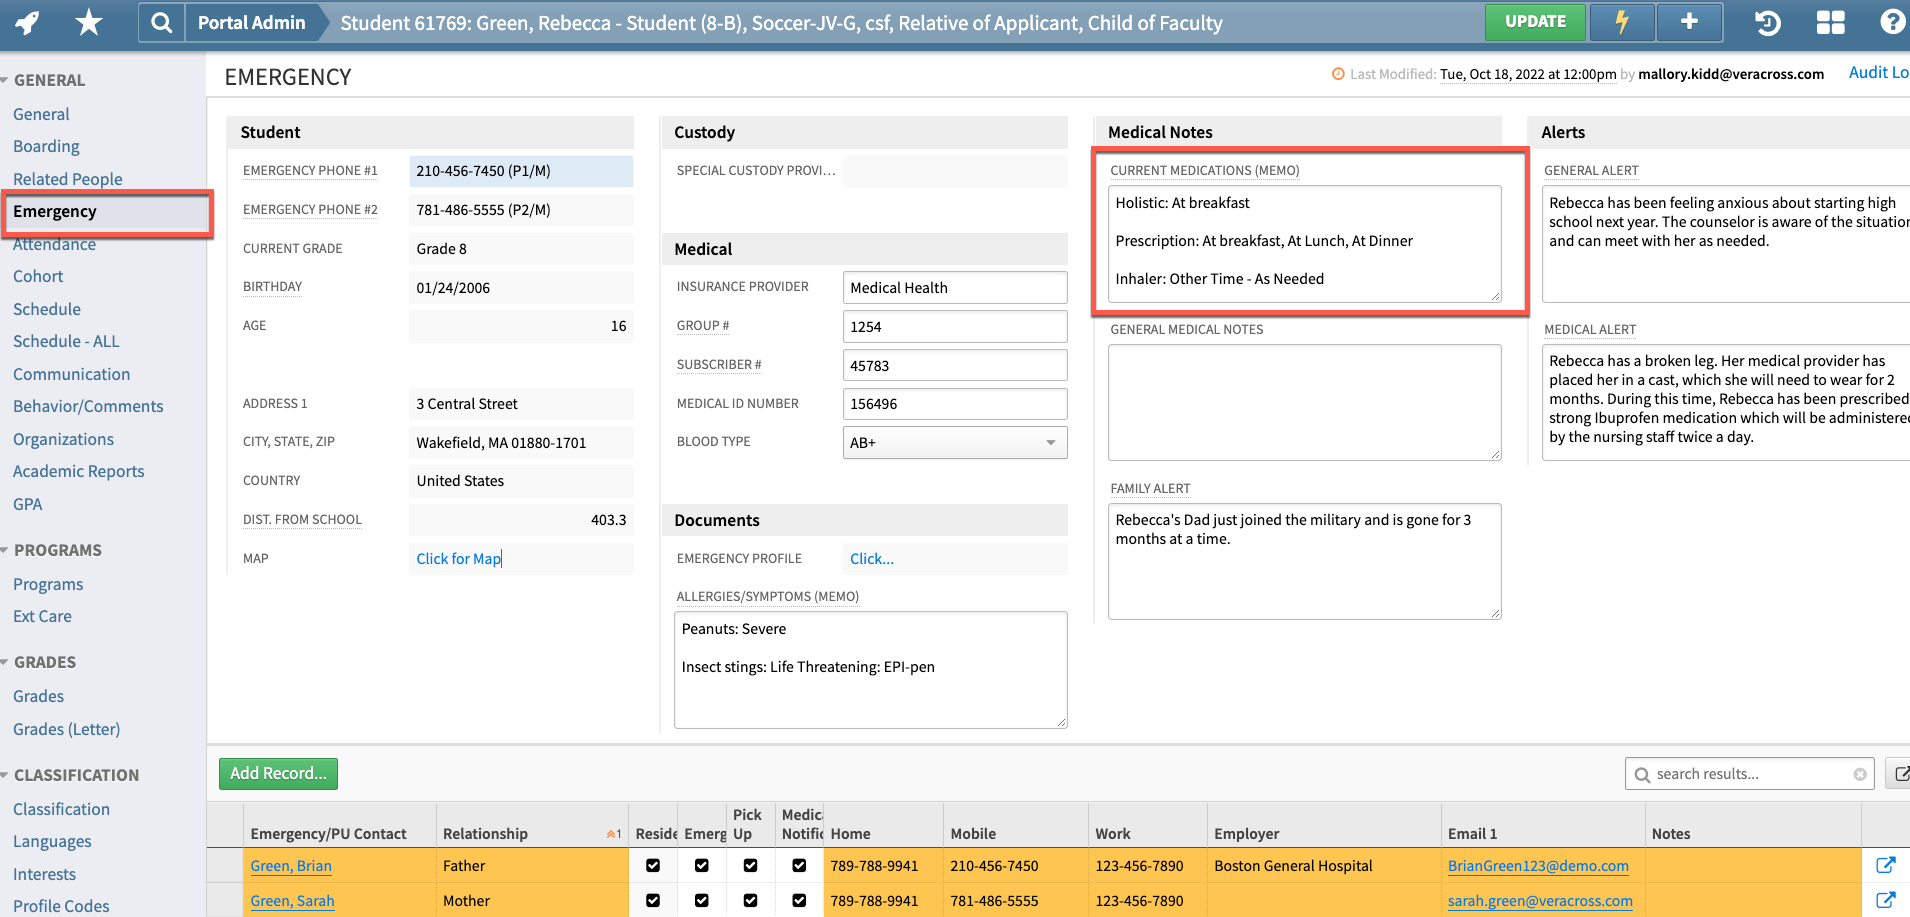Open search using the magnifier icon
Screen dimensions: 1910x917
click(160, 21)
